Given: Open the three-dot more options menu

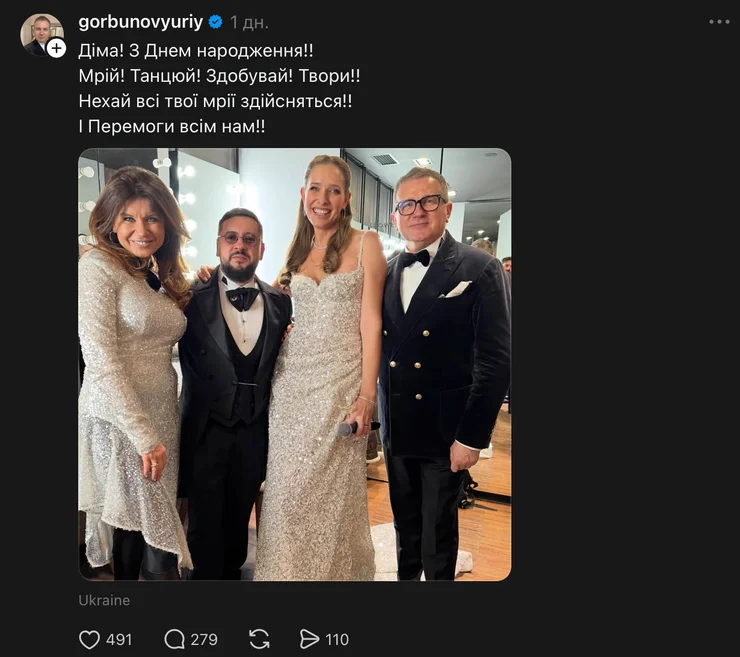Looking at the screenshot, I should (719, 22).
